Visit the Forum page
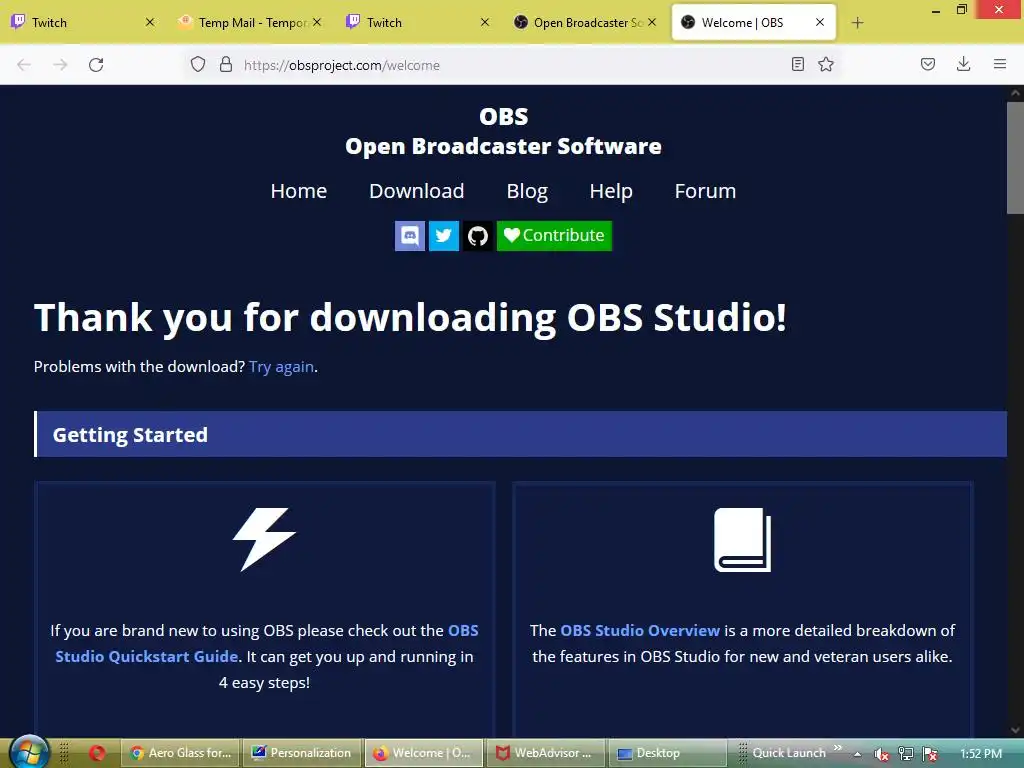The width and height of the screenshot is (1024, 768). (x=705, y=191)
